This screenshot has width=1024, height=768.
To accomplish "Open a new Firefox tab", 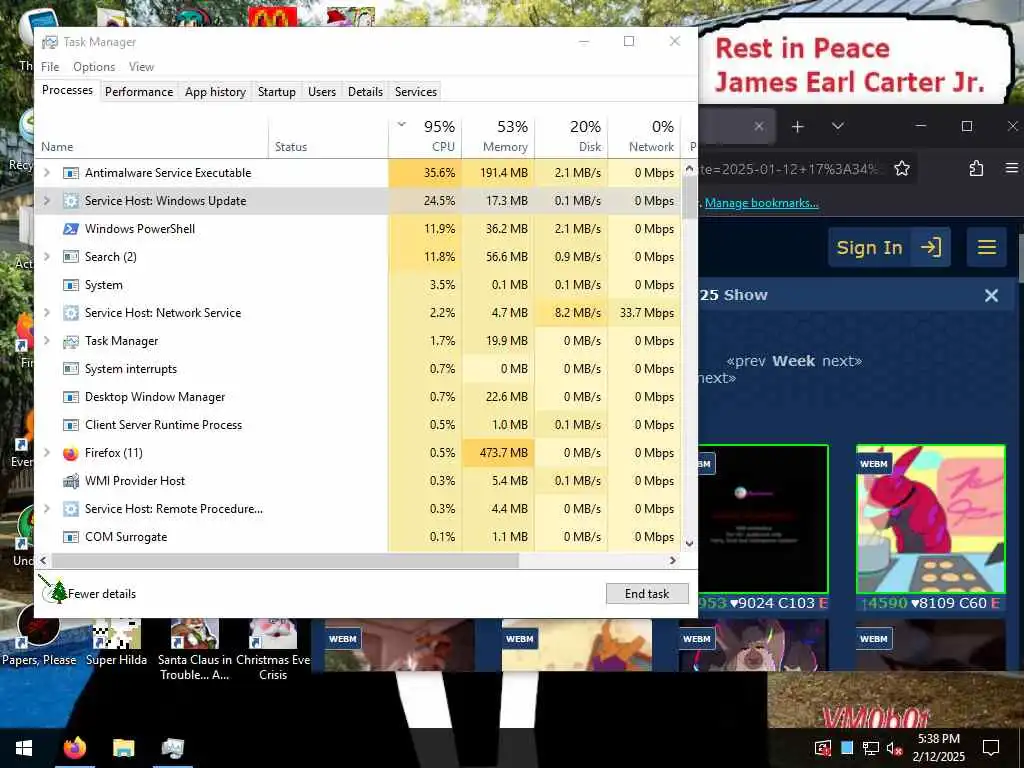I will [x=797, y=127].
